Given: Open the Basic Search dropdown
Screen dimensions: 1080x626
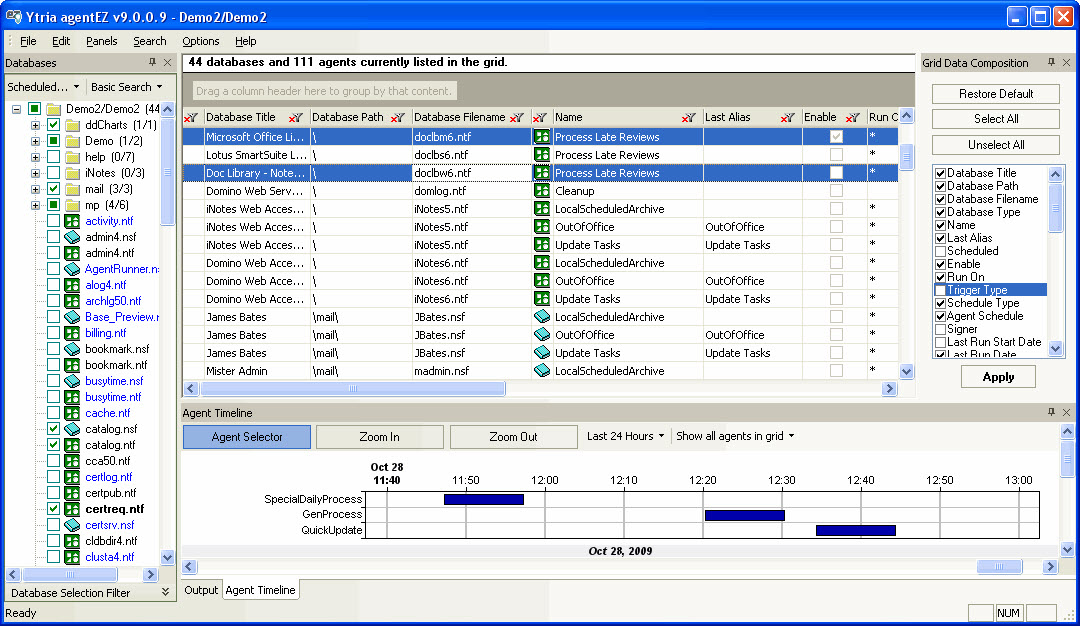Looking at the screenshot, I should pos(126,87).
